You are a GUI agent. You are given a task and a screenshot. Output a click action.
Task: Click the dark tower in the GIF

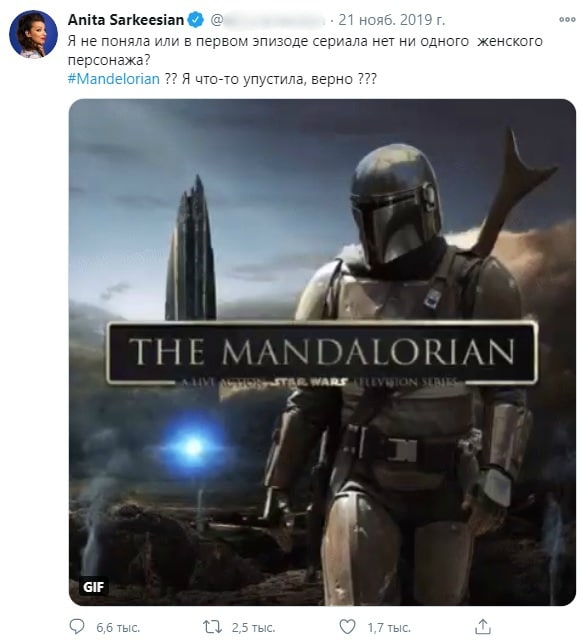coord(190,248)
